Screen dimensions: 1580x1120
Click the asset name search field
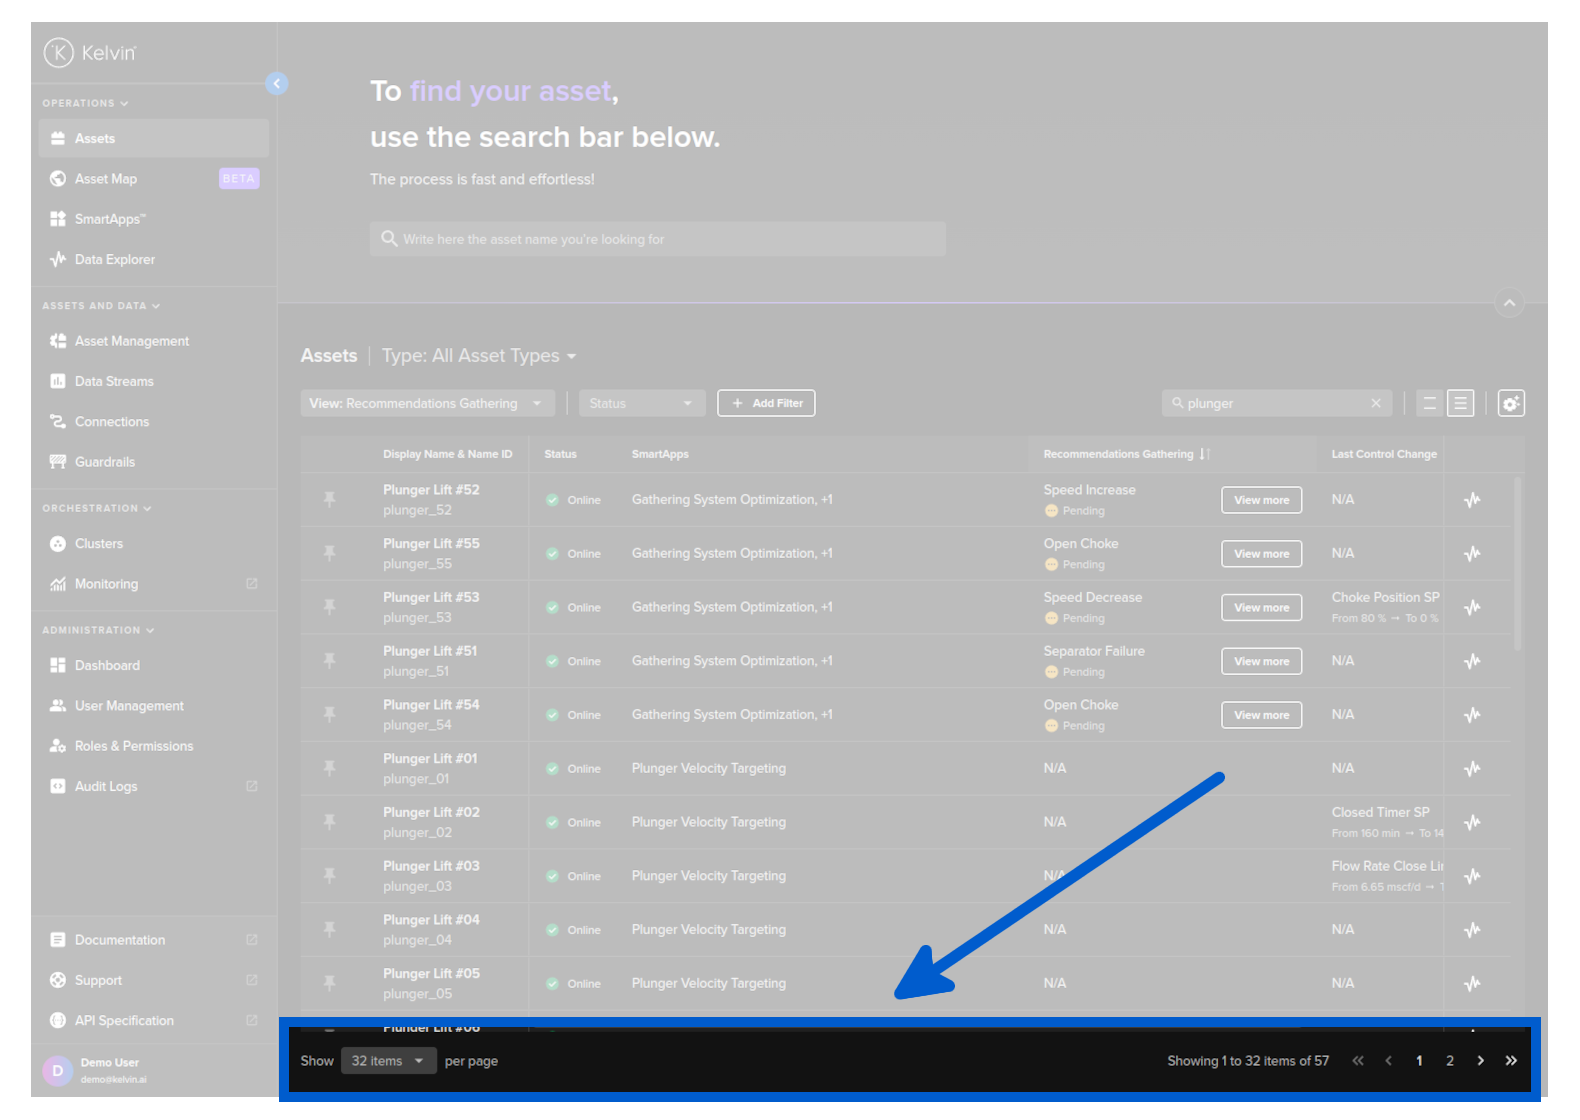(x=657, y=239)
